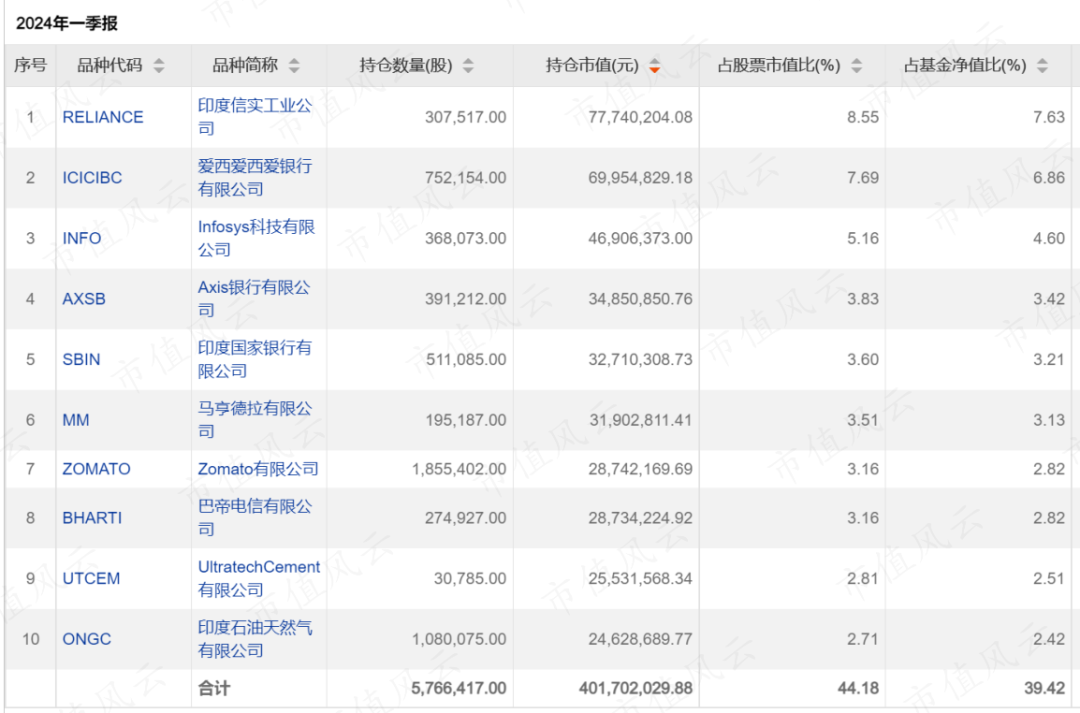Select holding quantity 752,154.00
Viewport: 1080px width, 713px height.
coord(466,178)
